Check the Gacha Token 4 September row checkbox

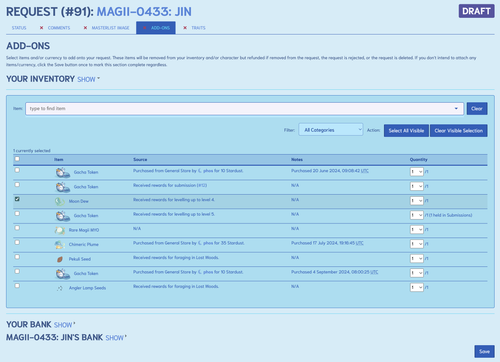click(x=17, y=271)
